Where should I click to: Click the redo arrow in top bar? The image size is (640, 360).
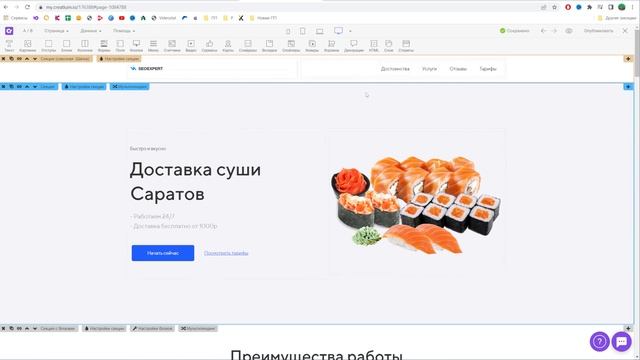pyautogui.click(x=554, y=31)
